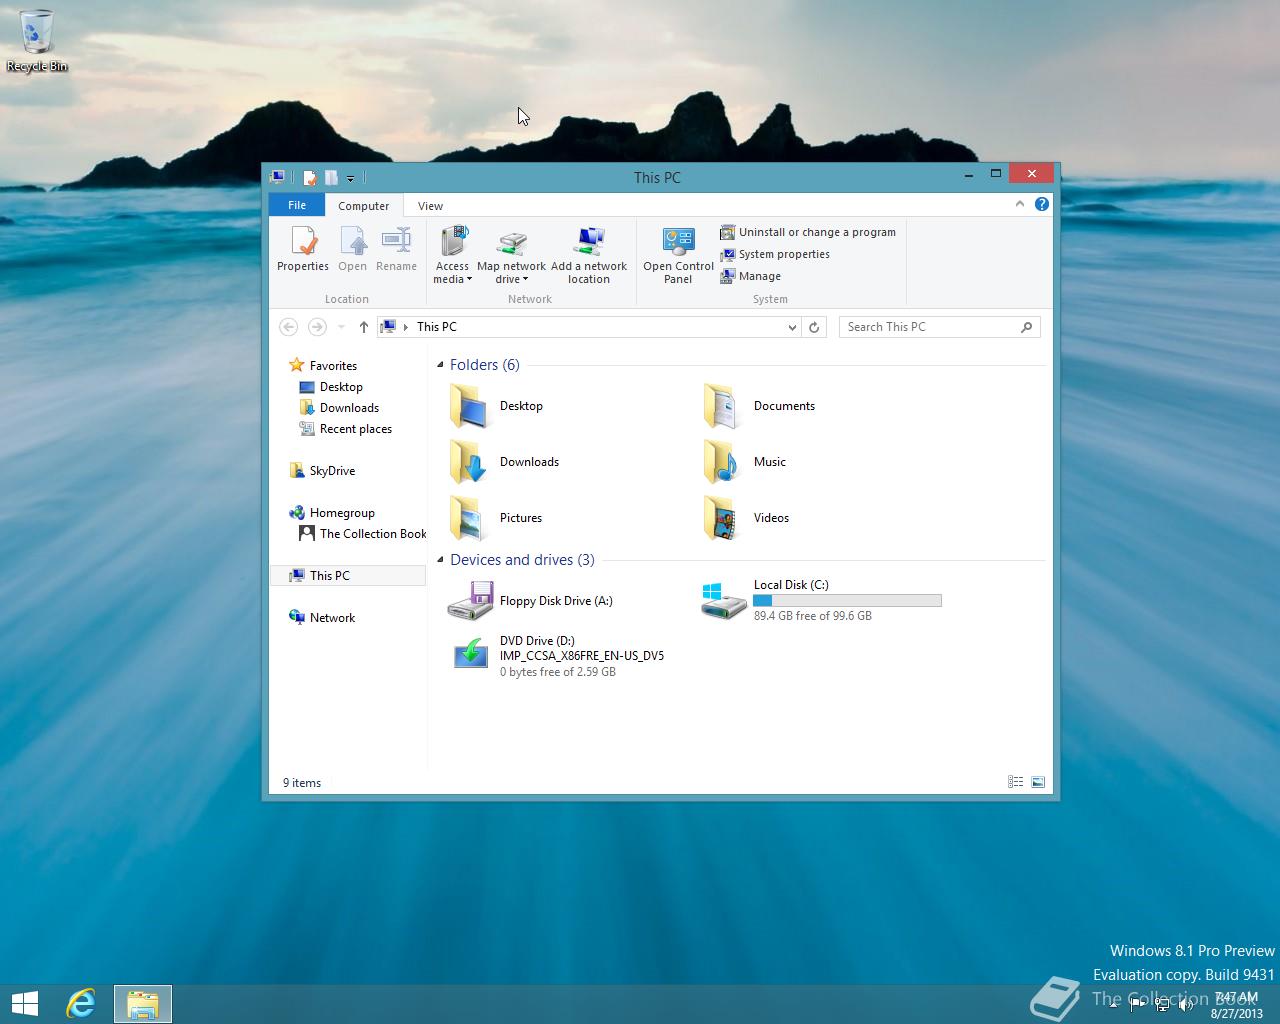Screen dimensions: 1280x1024
Task: Select Favorites in navigation pane
Action: click(x=333, y=366)
